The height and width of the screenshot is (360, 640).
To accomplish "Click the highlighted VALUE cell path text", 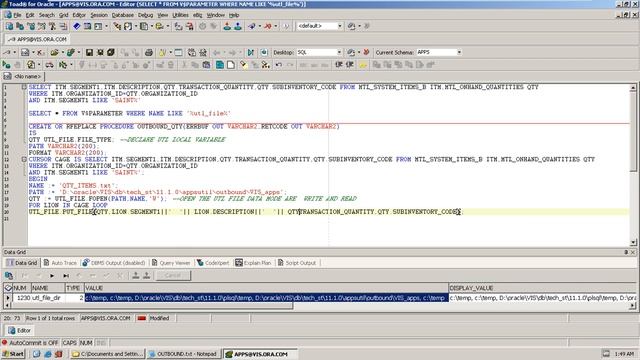I will click(x=266, y=298).
